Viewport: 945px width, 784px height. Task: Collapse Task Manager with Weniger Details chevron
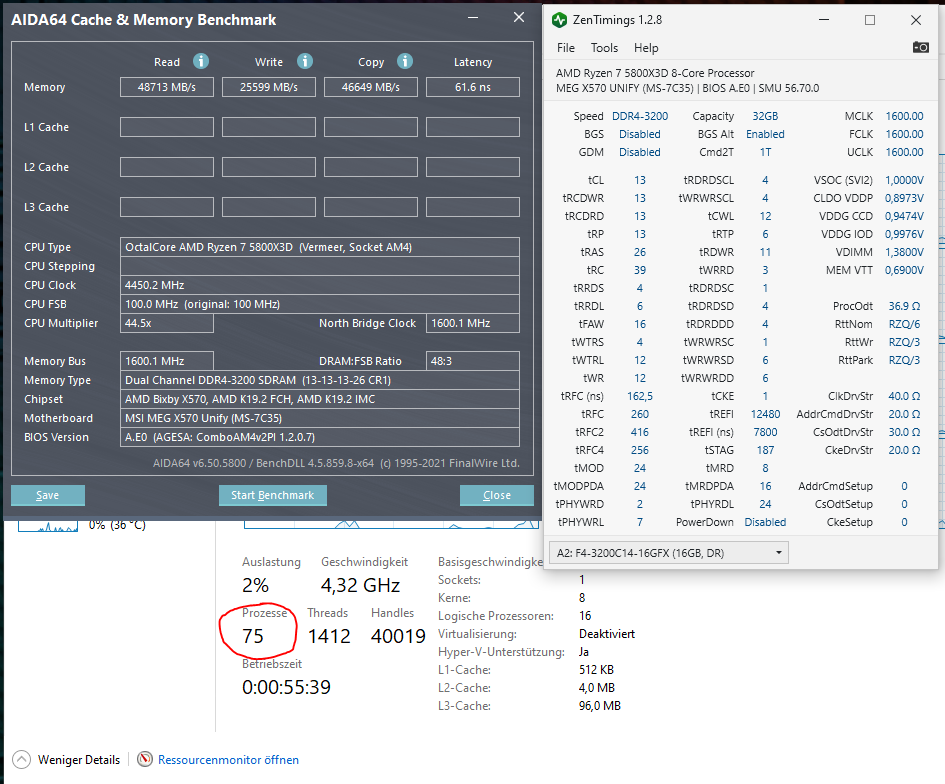click(21, 759)
